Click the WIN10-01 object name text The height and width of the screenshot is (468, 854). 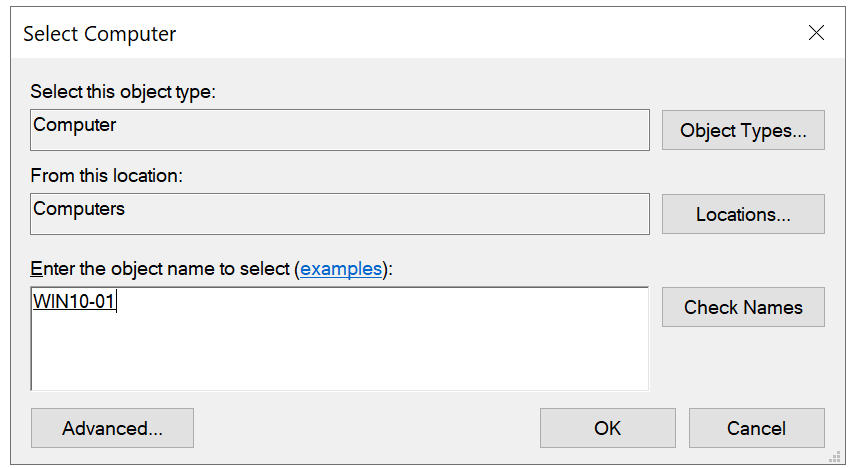pos(74,302)
